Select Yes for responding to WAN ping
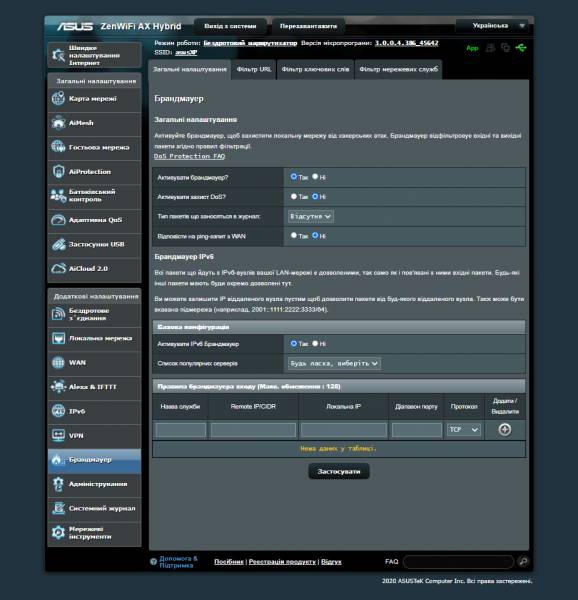 coord(293,236)
